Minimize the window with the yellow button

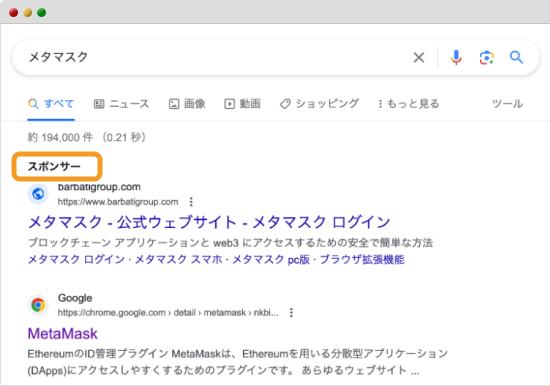pos(28,13)
